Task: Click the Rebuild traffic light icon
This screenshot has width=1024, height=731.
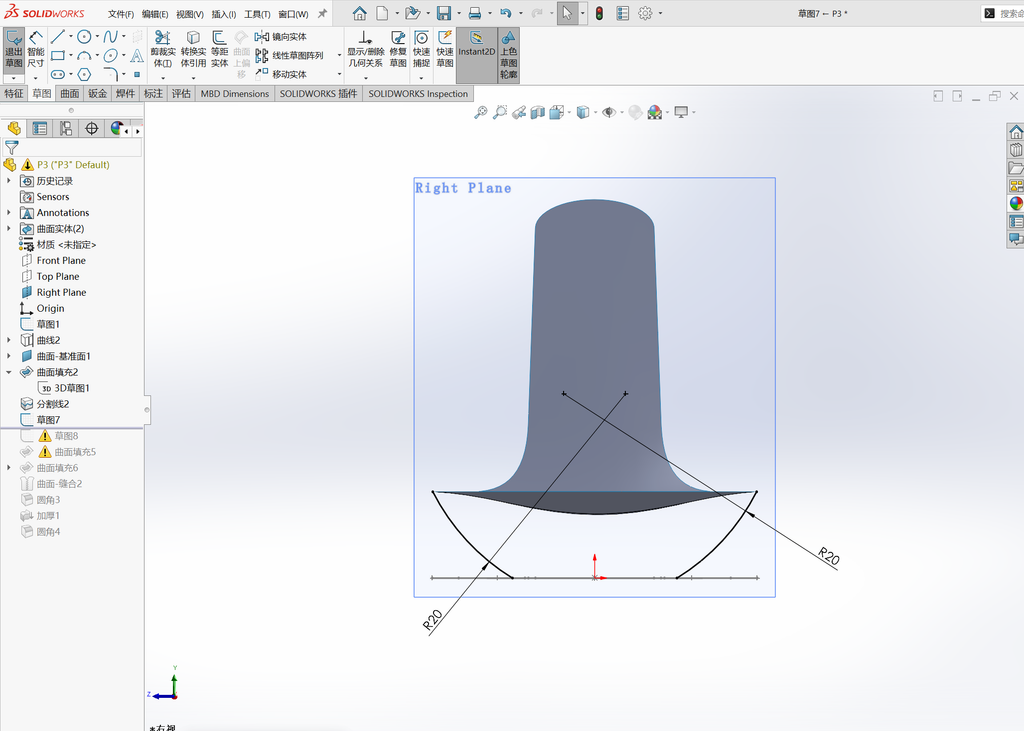Action: point(599,13)
